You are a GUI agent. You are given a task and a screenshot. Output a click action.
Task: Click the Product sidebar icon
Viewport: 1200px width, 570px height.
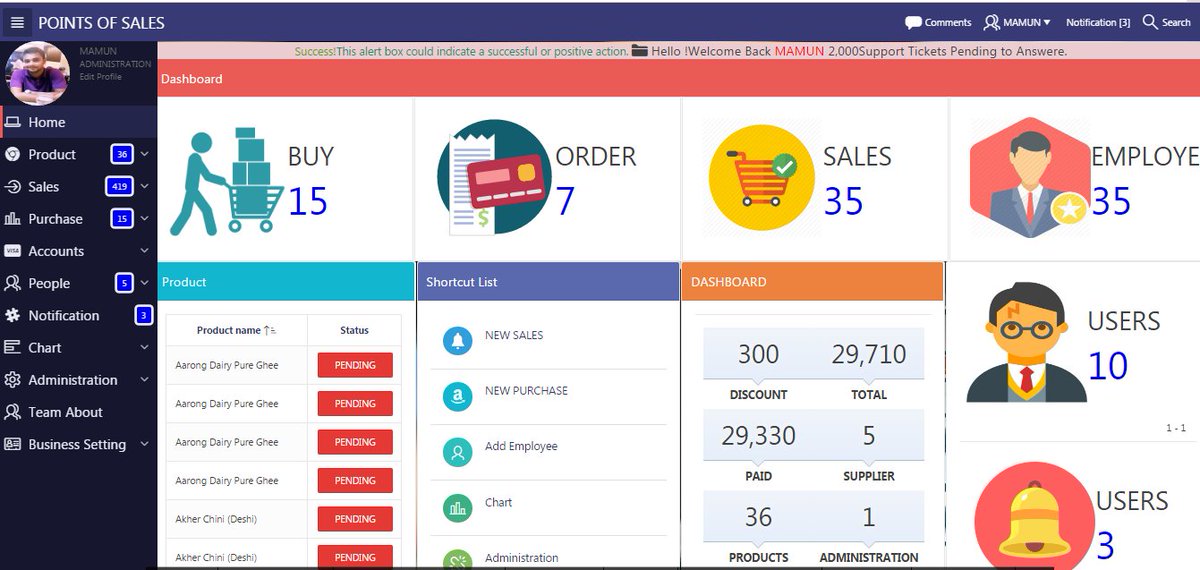click(13, 154)
